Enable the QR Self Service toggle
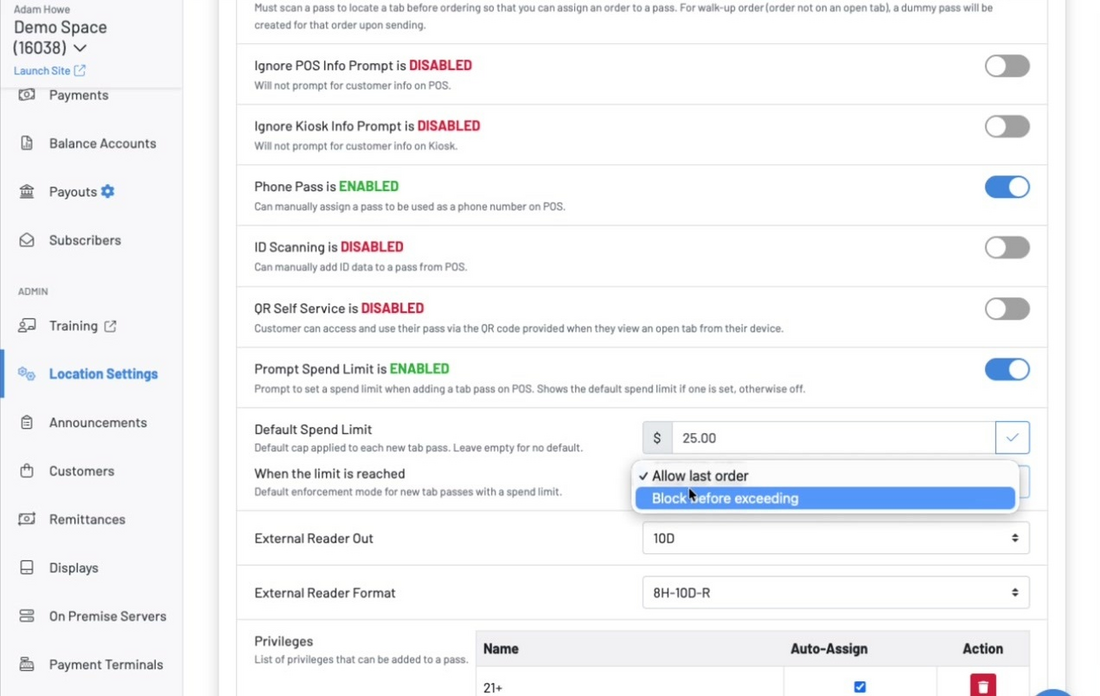 tap(1007, 309)
